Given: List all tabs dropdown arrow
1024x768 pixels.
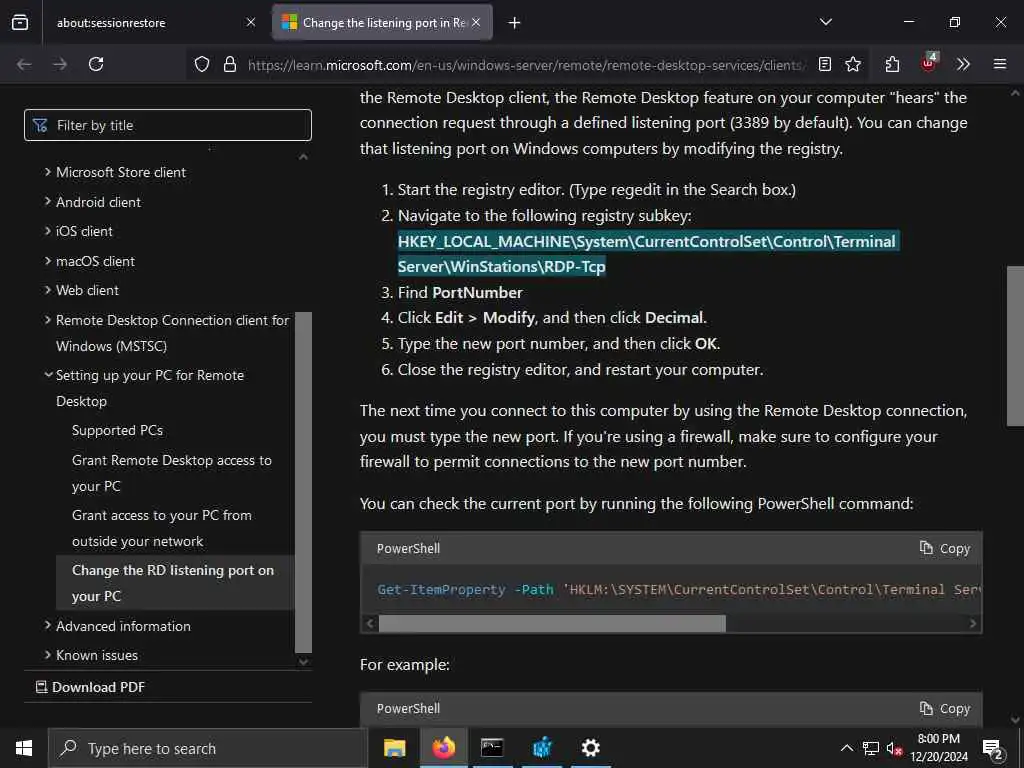Looking at the screenshot, I should tap(825, 22).
